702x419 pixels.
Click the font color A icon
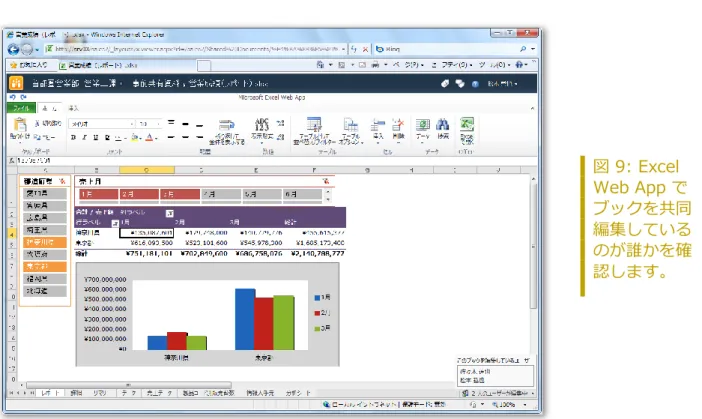click(x=150, y=137)
